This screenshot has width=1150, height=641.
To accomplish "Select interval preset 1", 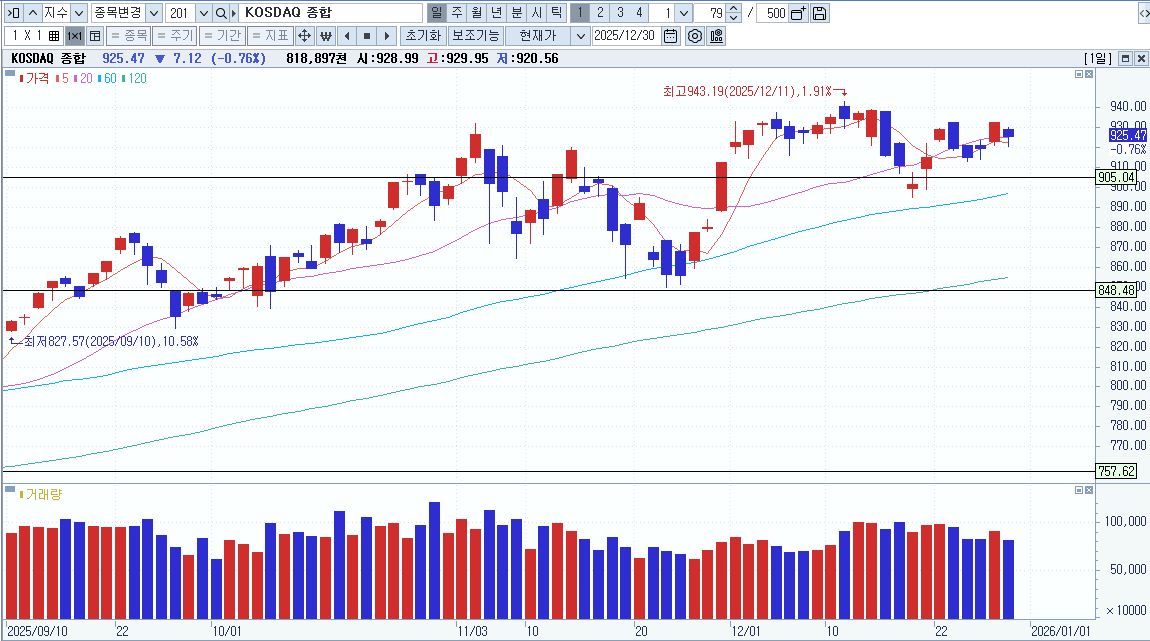I will [579, 12].
